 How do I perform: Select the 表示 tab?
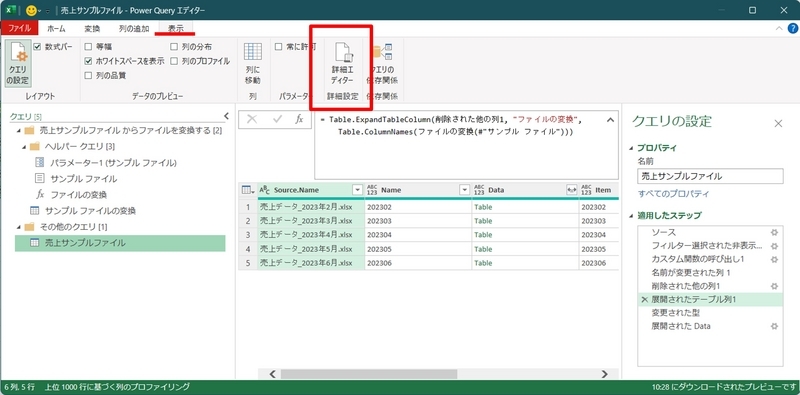(x=176, y=29)
